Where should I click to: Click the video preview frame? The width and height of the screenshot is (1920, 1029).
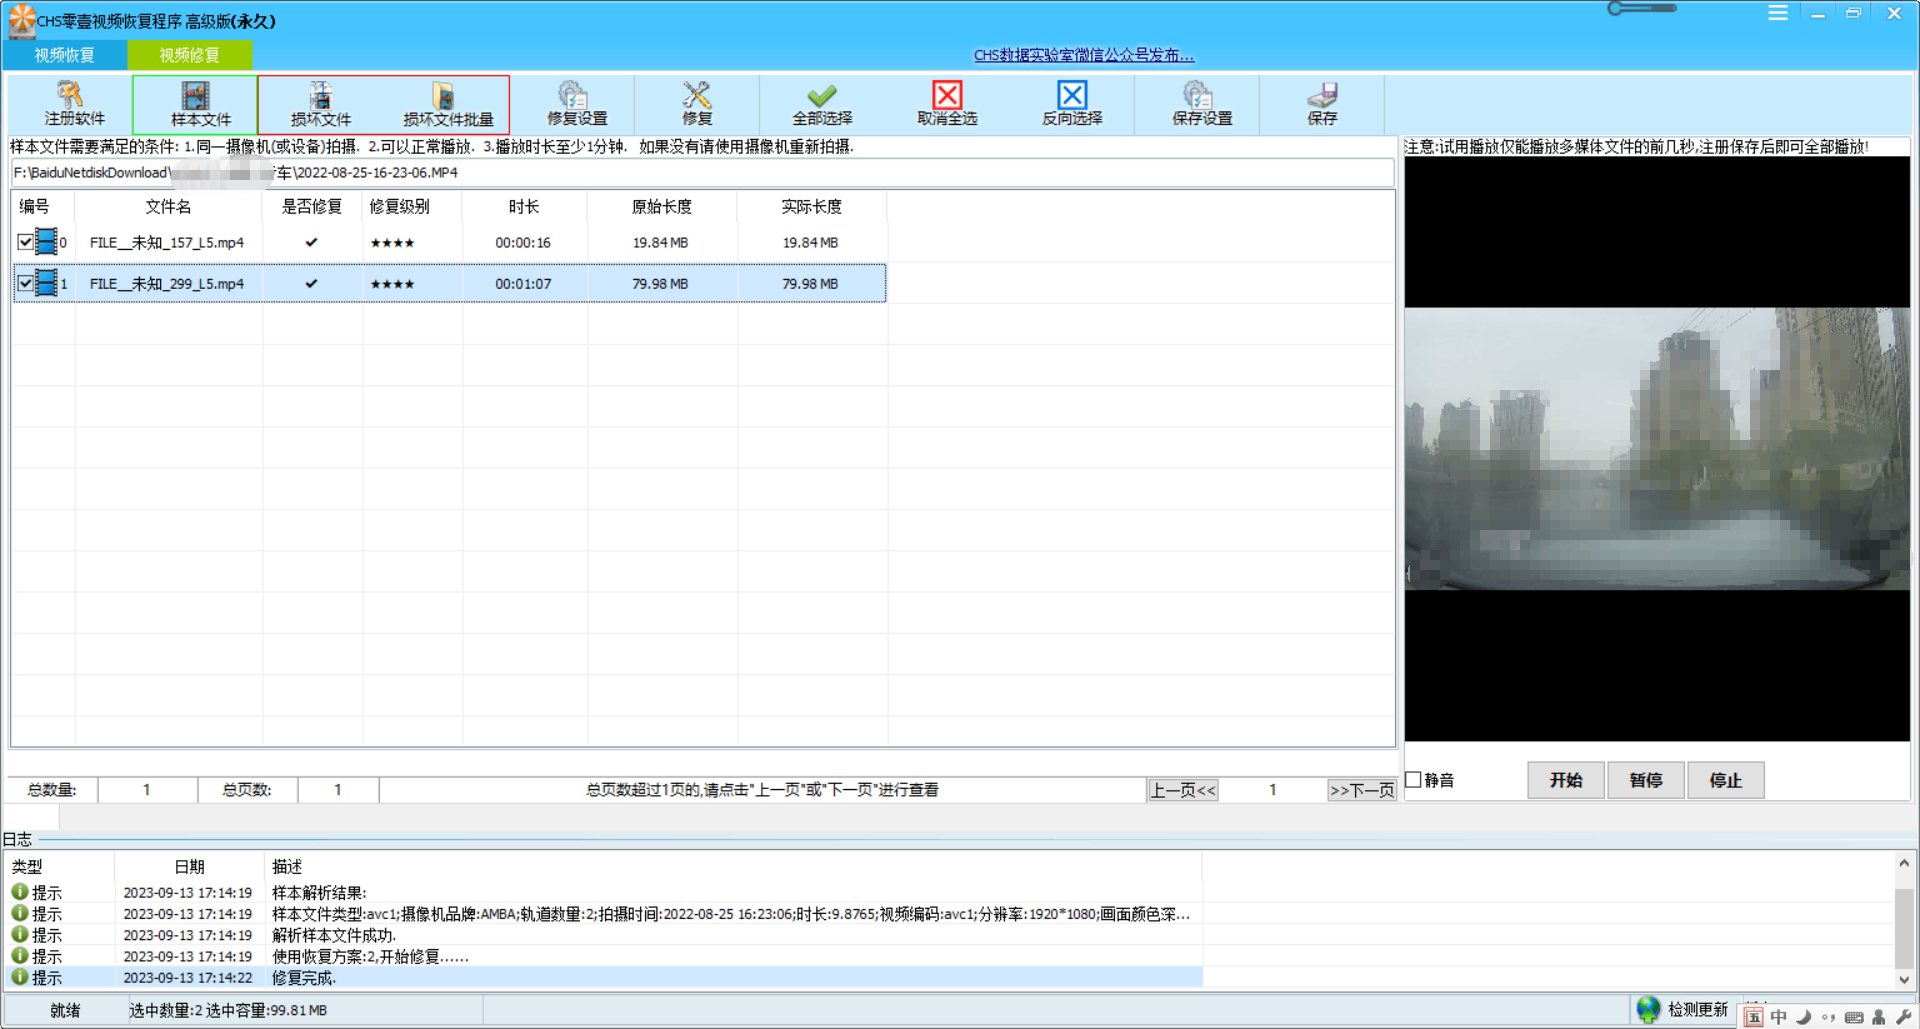click(1657, 448)
